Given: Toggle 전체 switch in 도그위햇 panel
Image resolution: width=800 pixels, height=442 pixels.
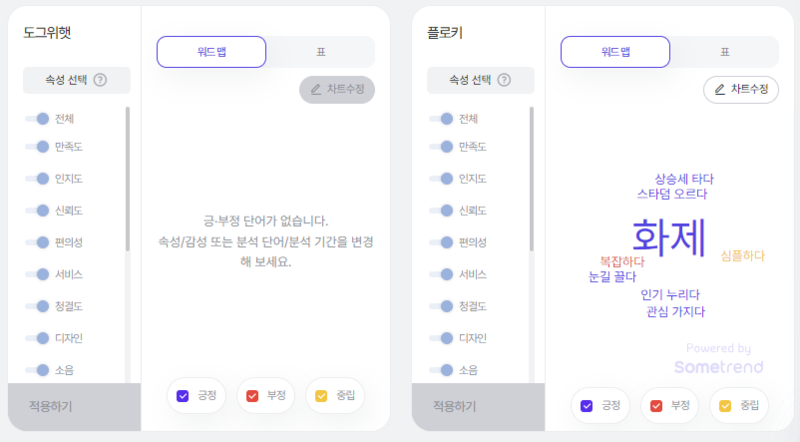Looking at the screenshot, I should (37, 119).
